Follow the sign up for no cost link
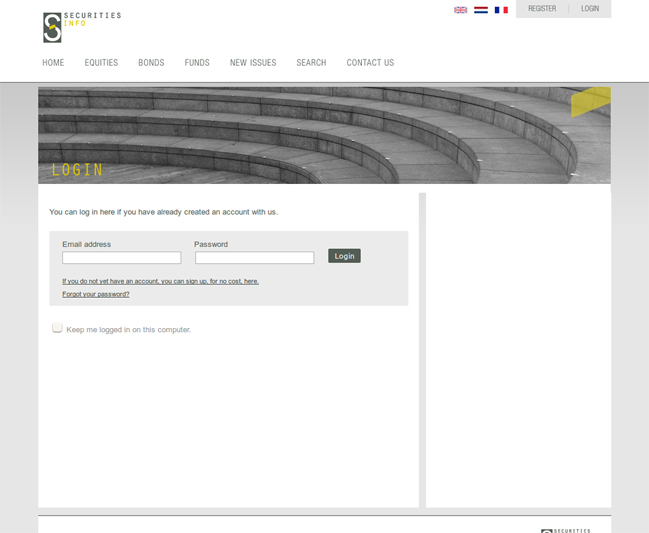 [x=161, y=281]
